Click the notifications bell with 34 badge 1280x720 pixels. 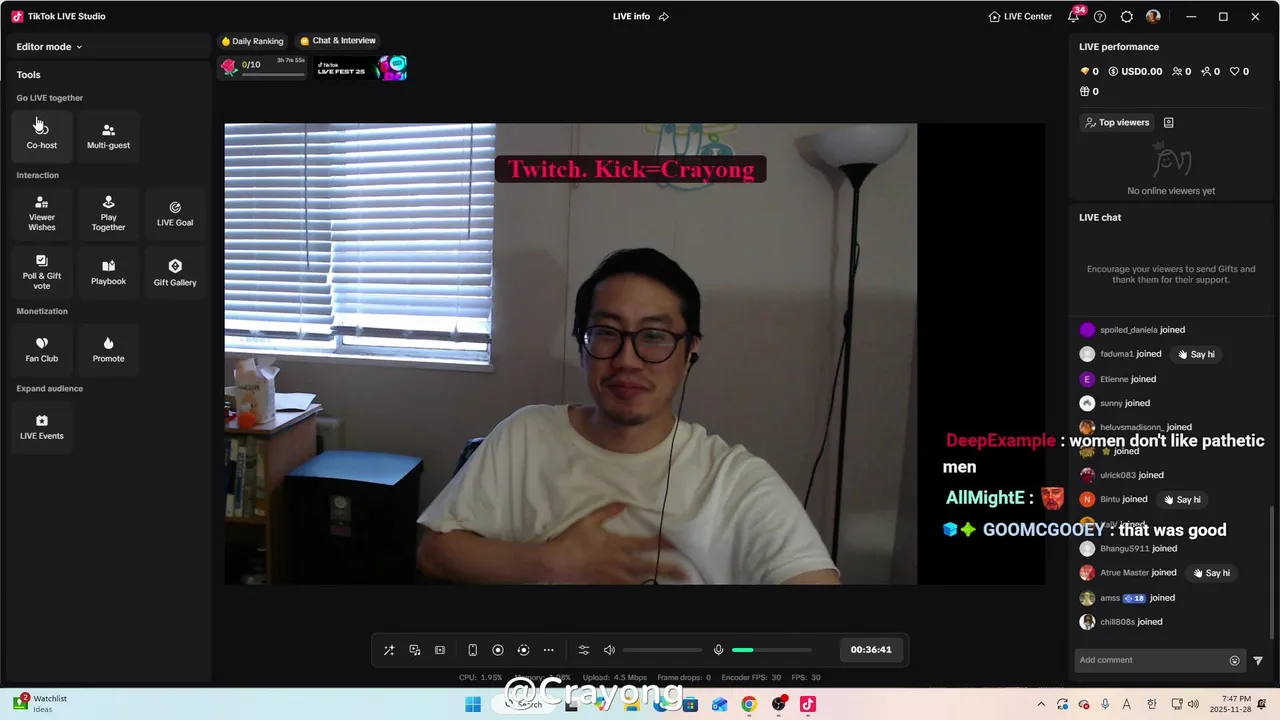[1074, 16]
